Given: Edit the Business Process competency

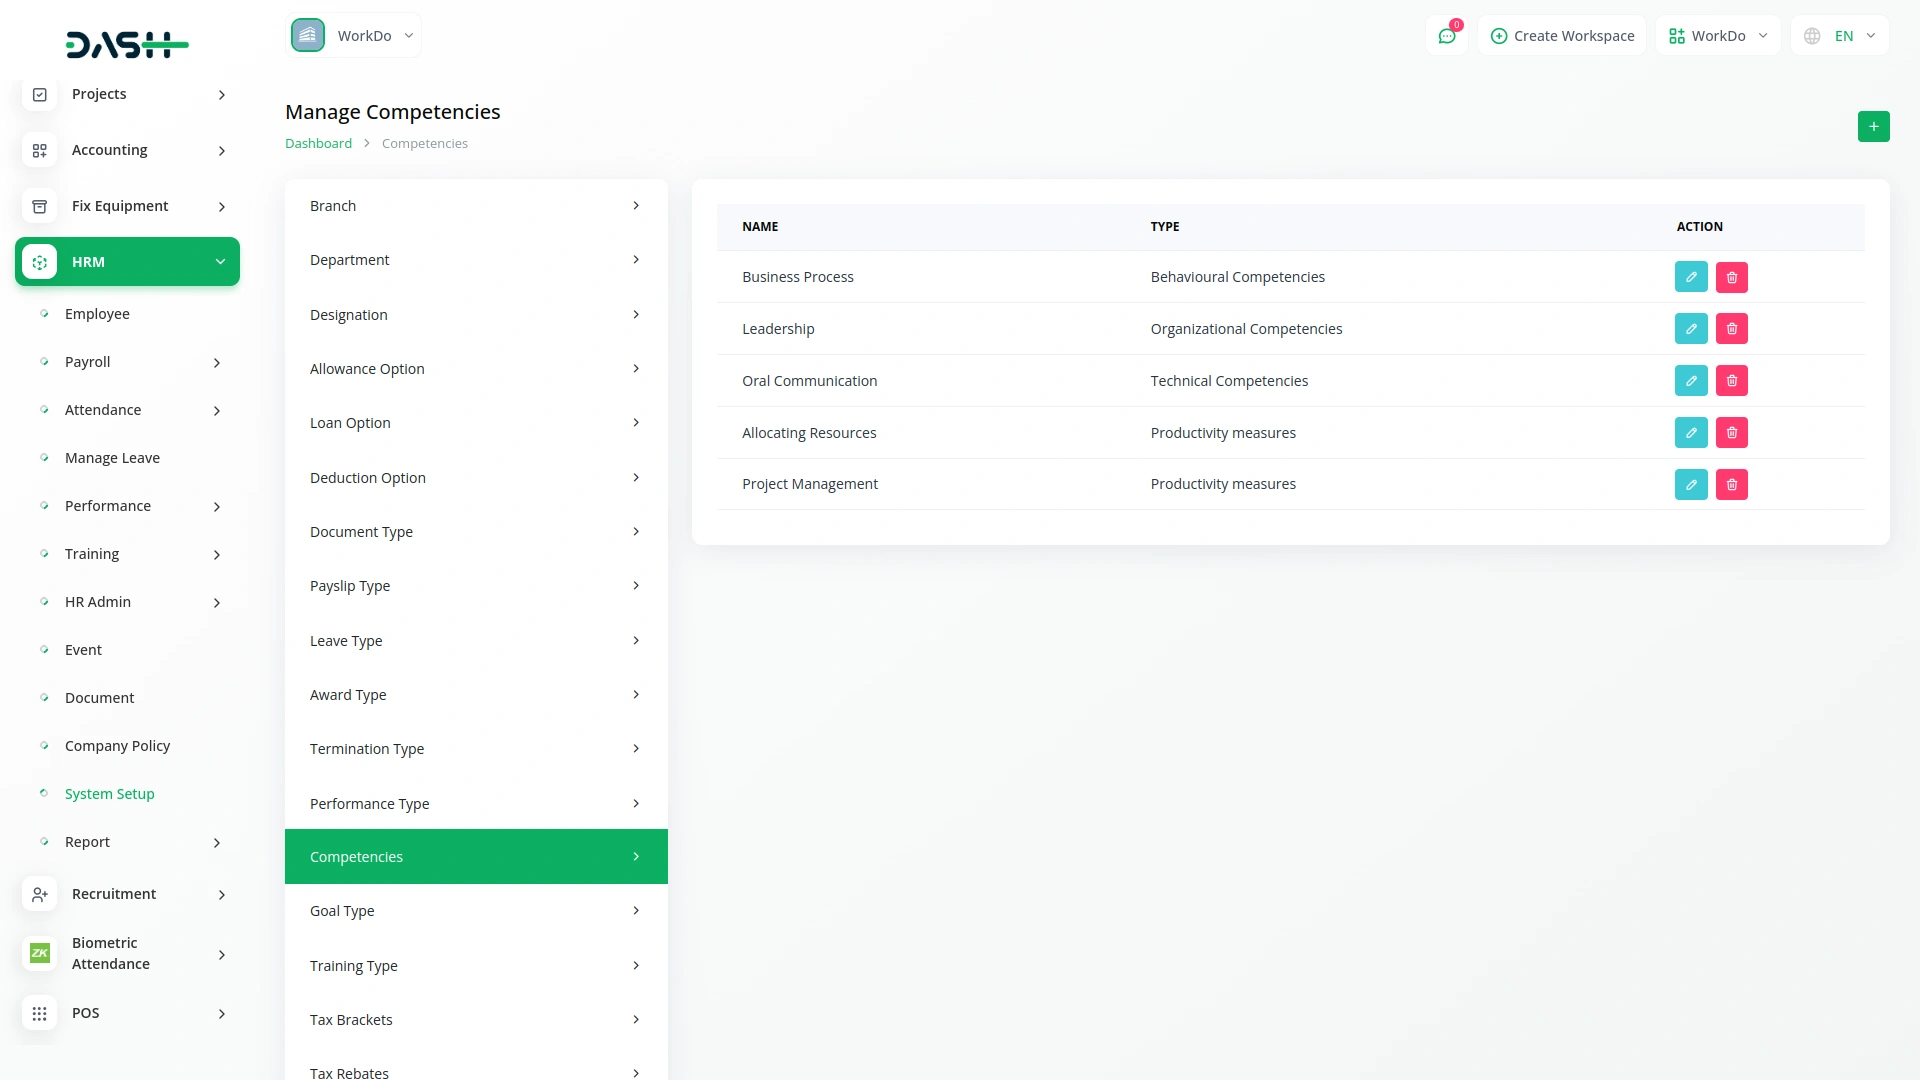Looking at the screenshot, I should [x=1690, y=277].
